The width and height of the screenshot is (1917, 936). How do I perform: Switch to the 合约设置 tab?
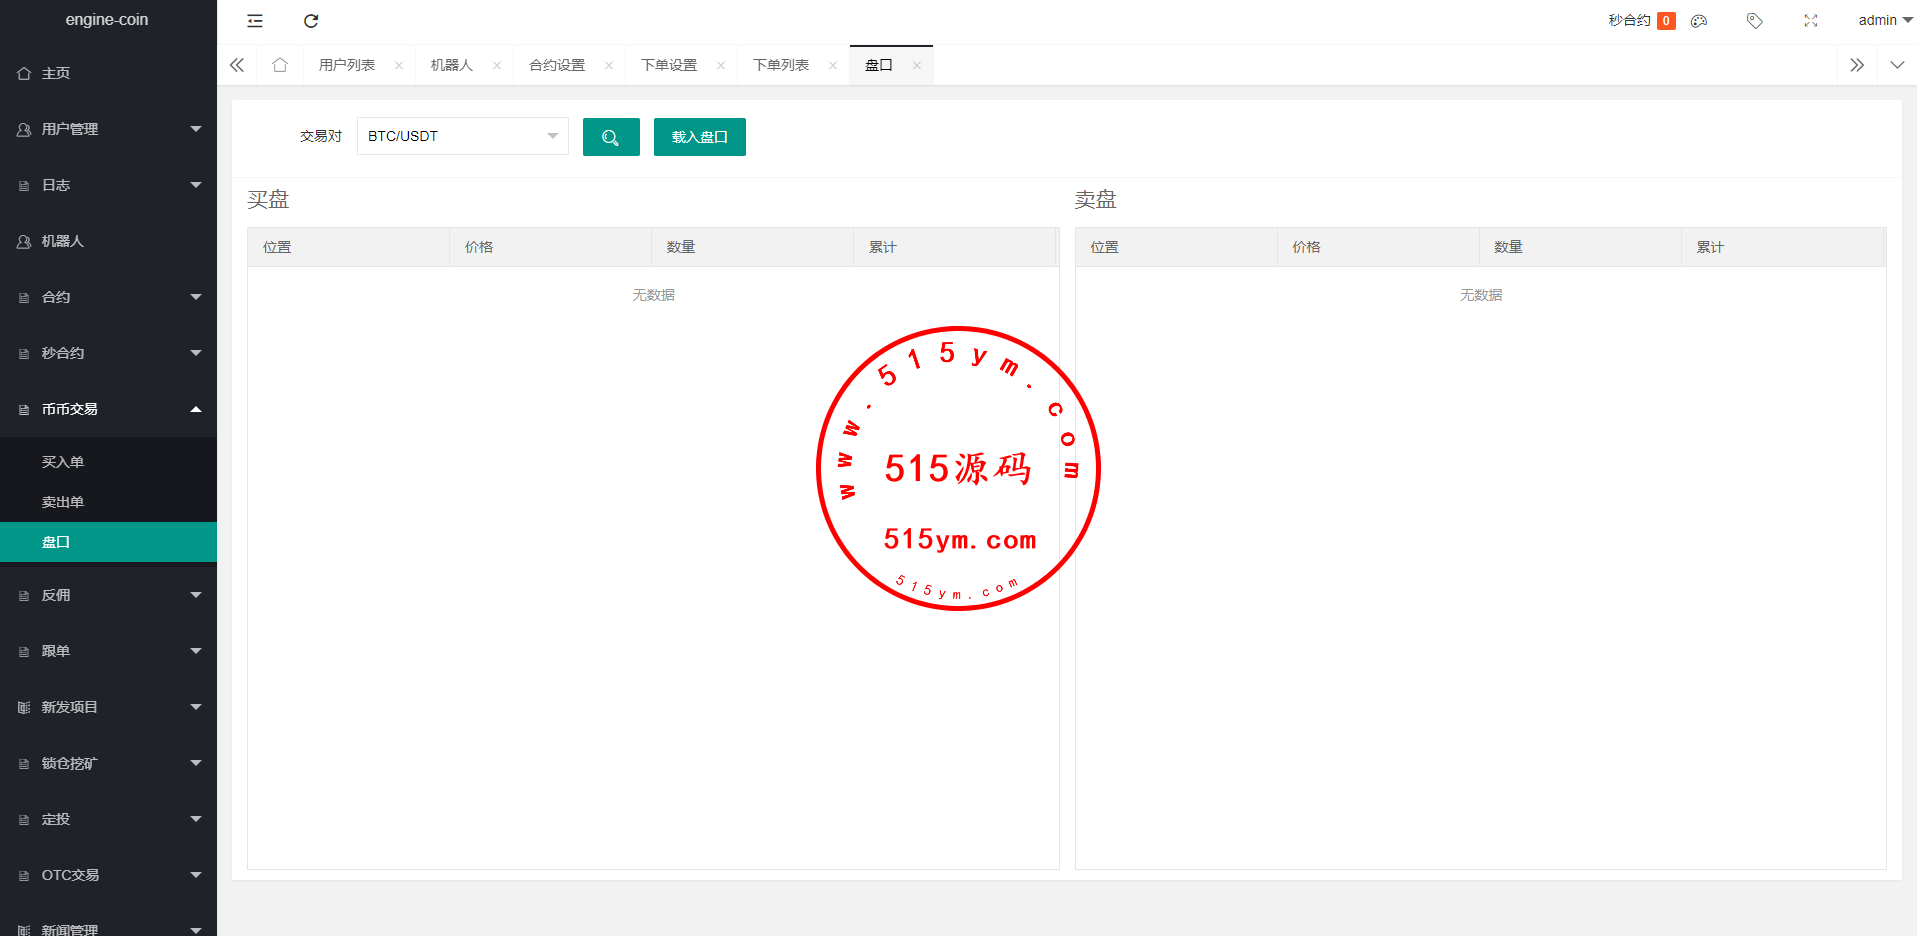click(557, 65)
